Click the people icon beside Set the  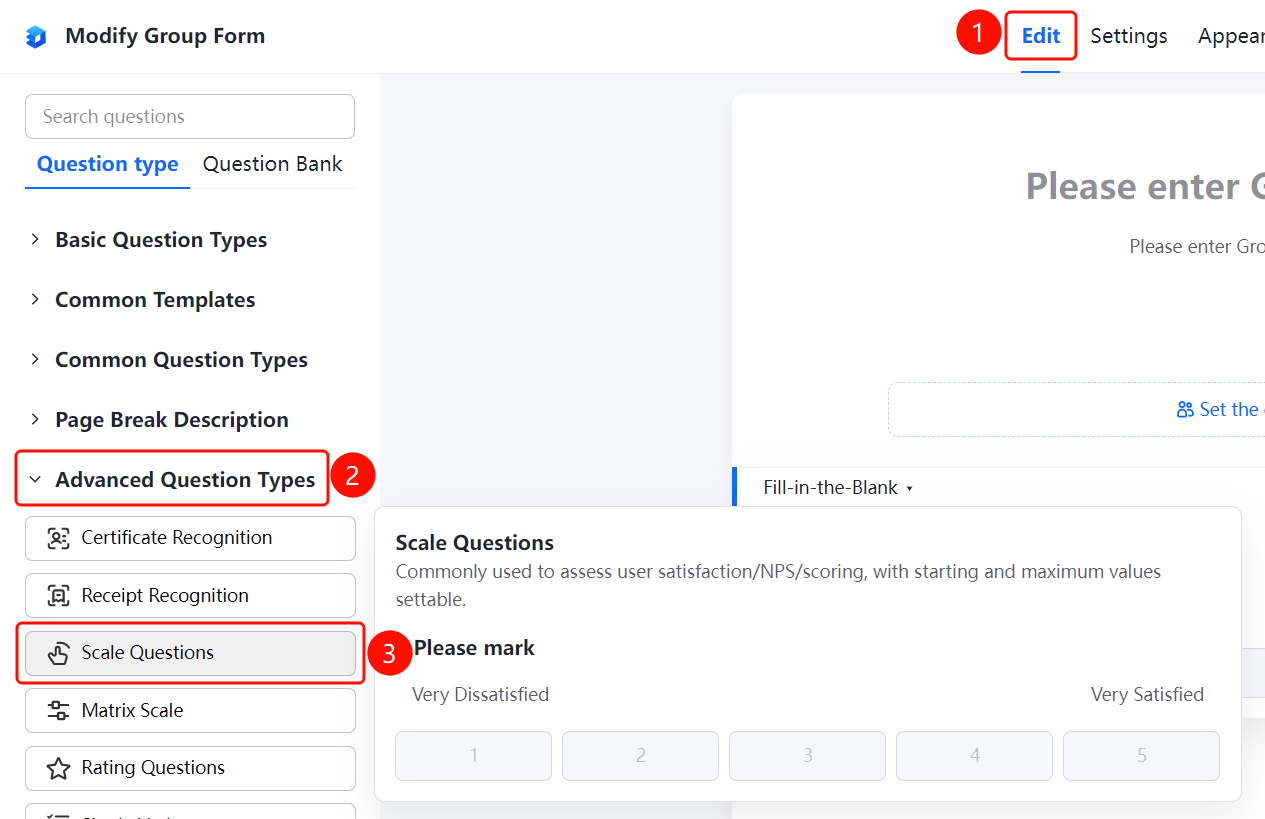tap(1185, 409)
